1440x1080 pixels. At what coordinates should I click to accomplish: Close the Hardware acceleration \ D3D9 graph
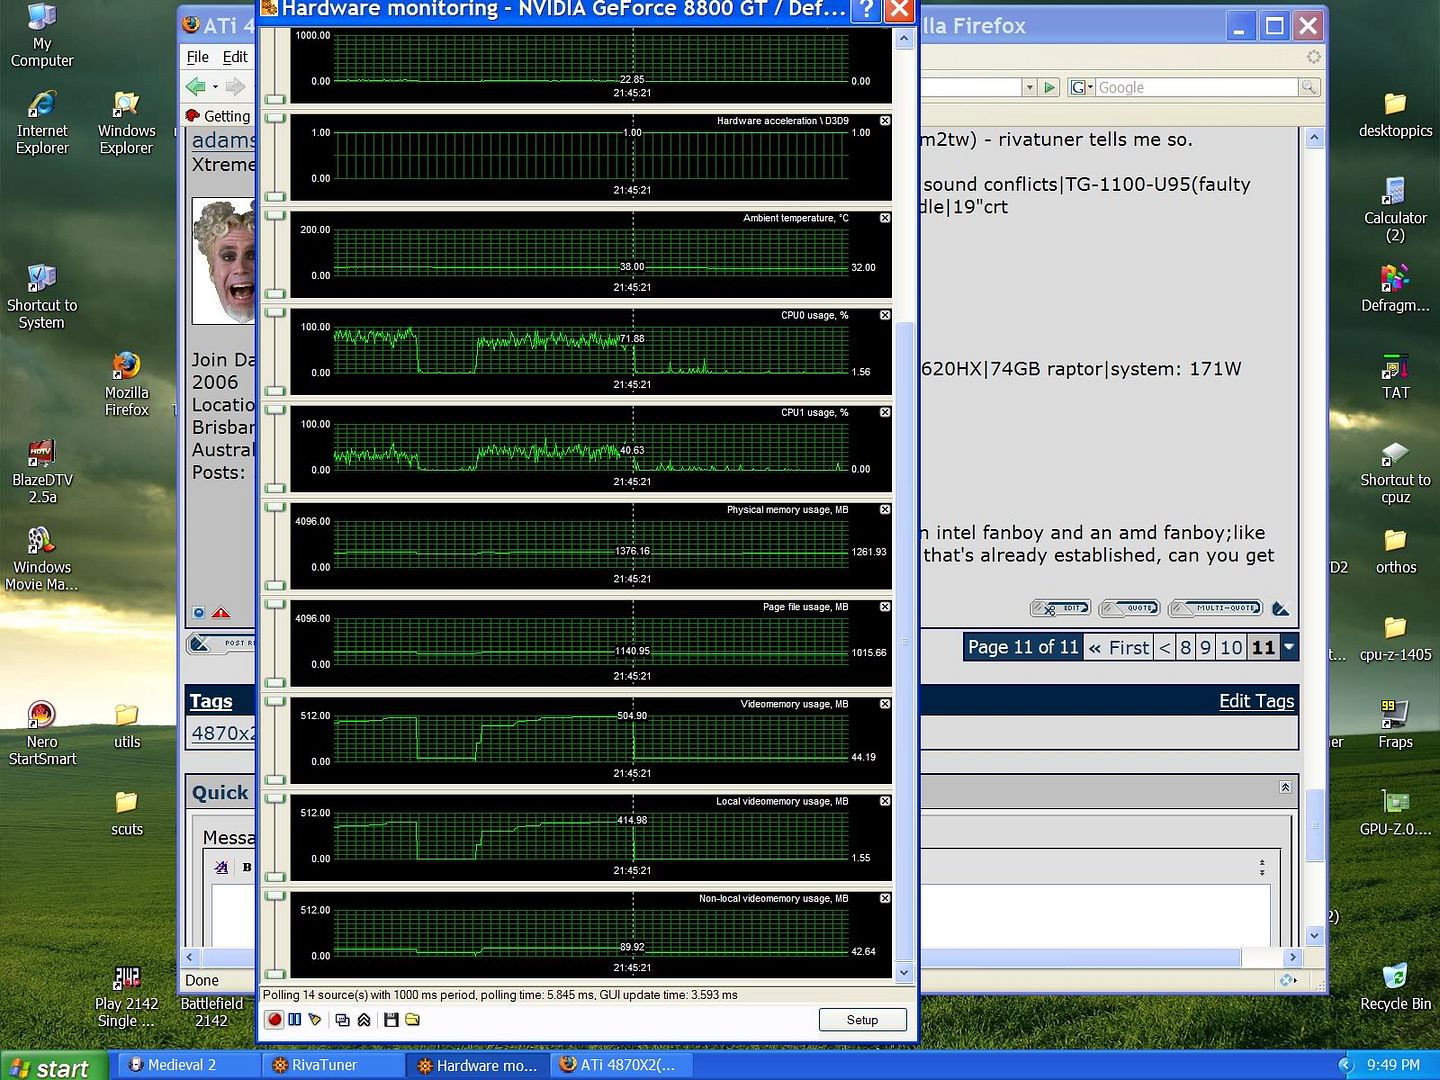click(x=885, y=121)
